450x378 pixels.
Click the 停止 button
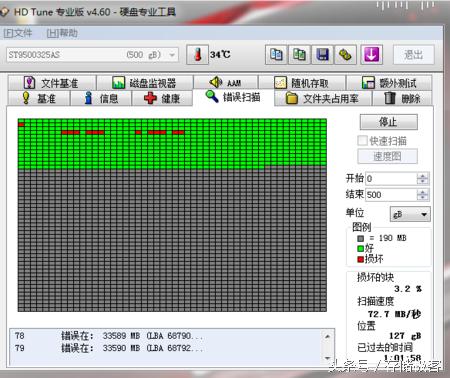point(388,122)
